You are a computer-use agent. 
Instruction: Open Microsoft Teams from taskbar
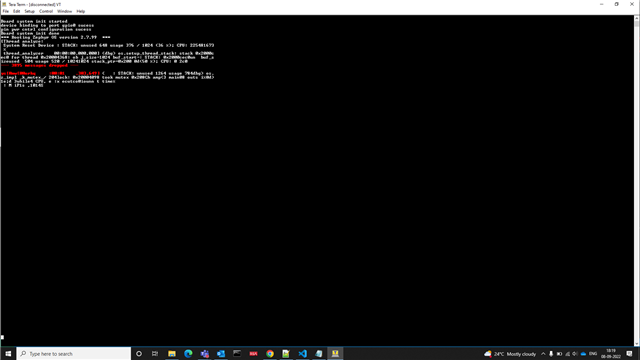(204, 353)
